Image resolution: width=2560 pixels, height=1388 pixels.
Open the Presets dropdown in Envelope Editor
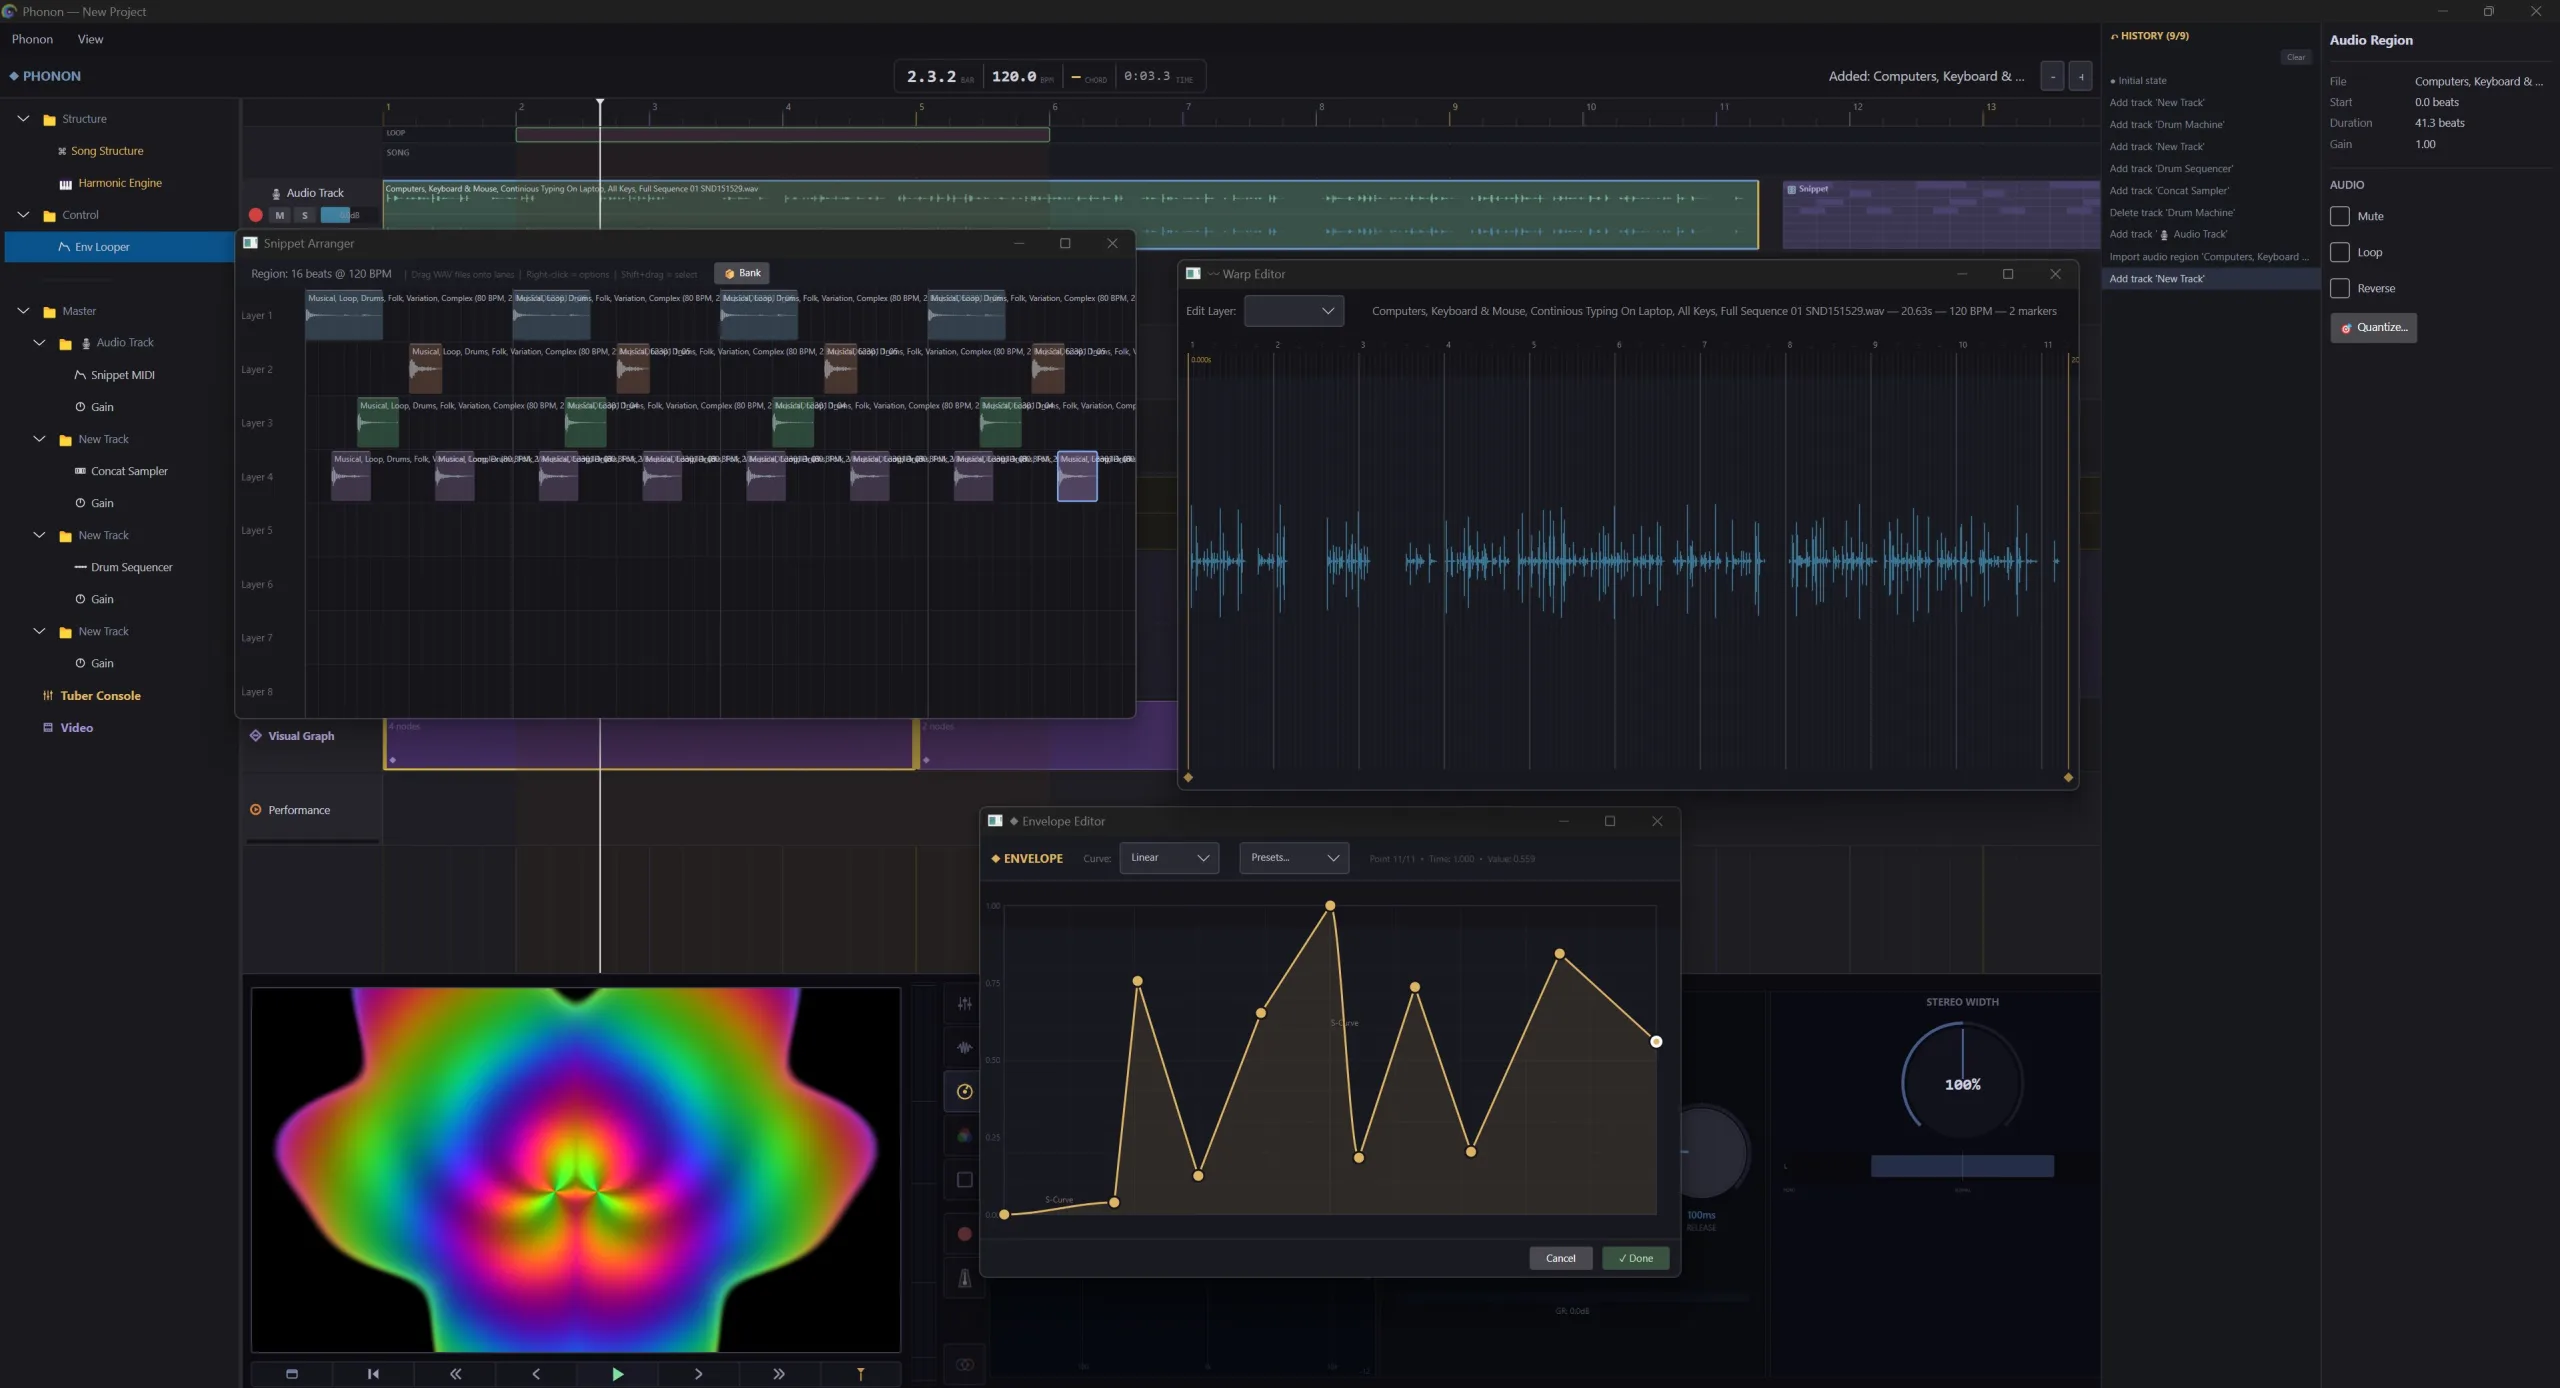point(1294,858)
